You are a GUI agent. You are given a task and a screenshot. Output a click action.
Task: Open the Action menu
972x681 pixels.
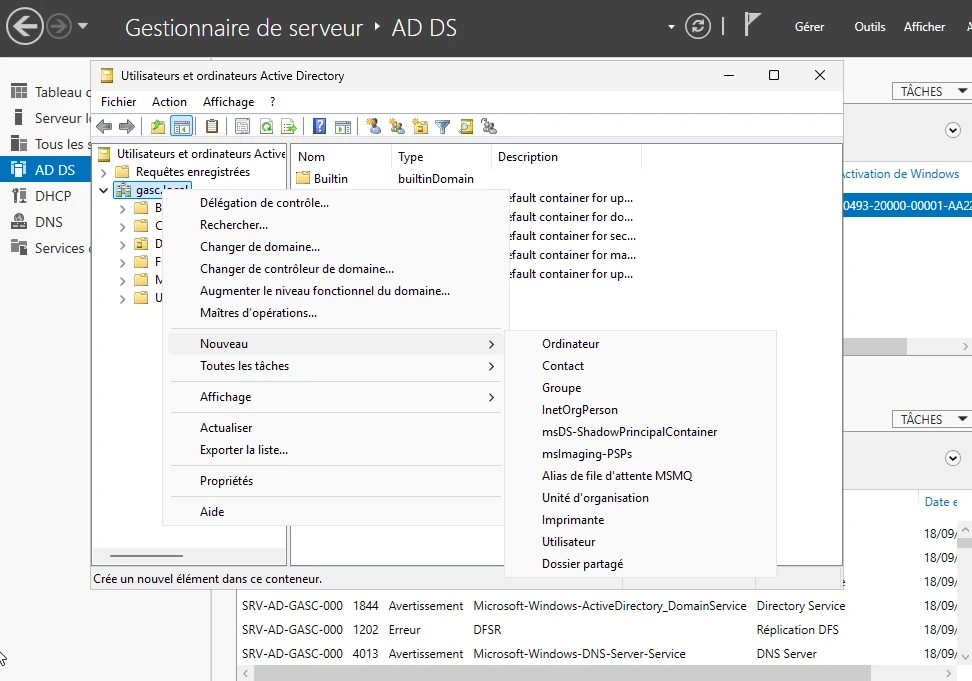169,102
